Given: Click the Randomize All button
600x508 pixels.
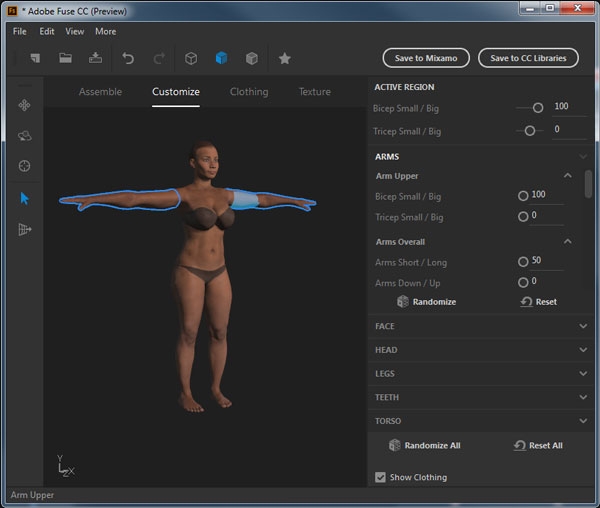Looking at the screenshot, I should (x=425, y=445).
